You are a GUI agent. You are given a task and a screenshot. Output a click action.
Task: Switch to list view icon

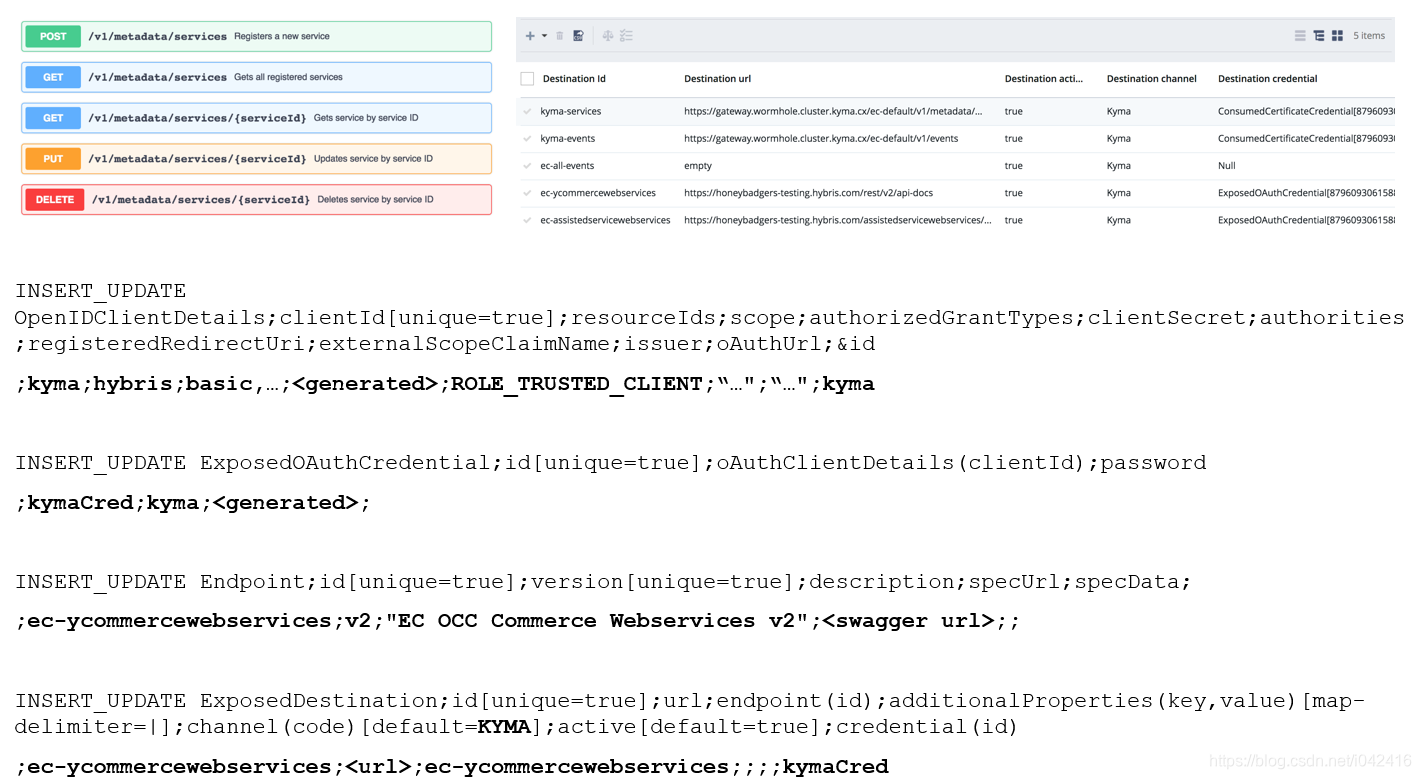coord(1300,36)
